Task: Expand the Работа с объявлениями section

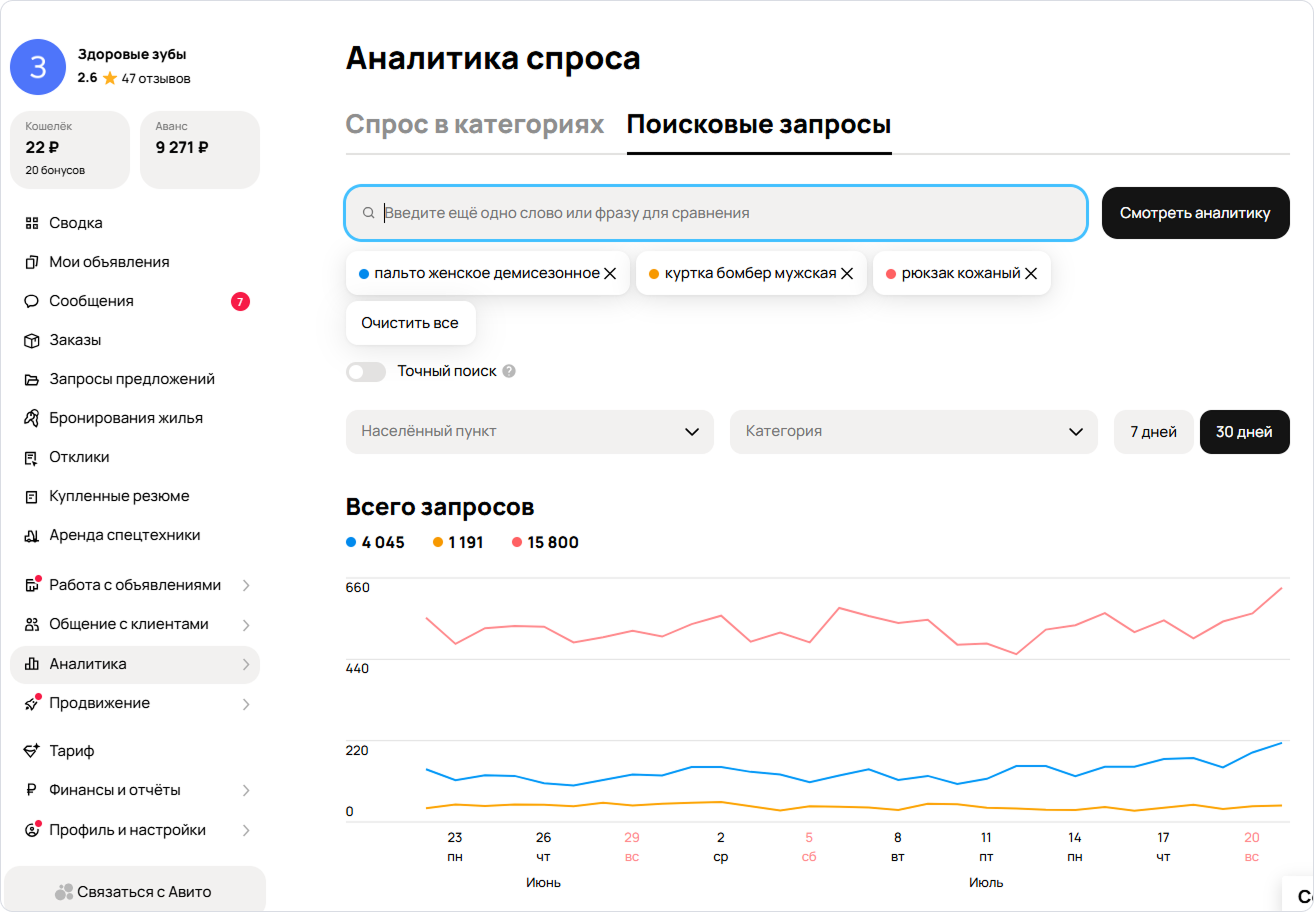Action: click(x=135, y=585)
